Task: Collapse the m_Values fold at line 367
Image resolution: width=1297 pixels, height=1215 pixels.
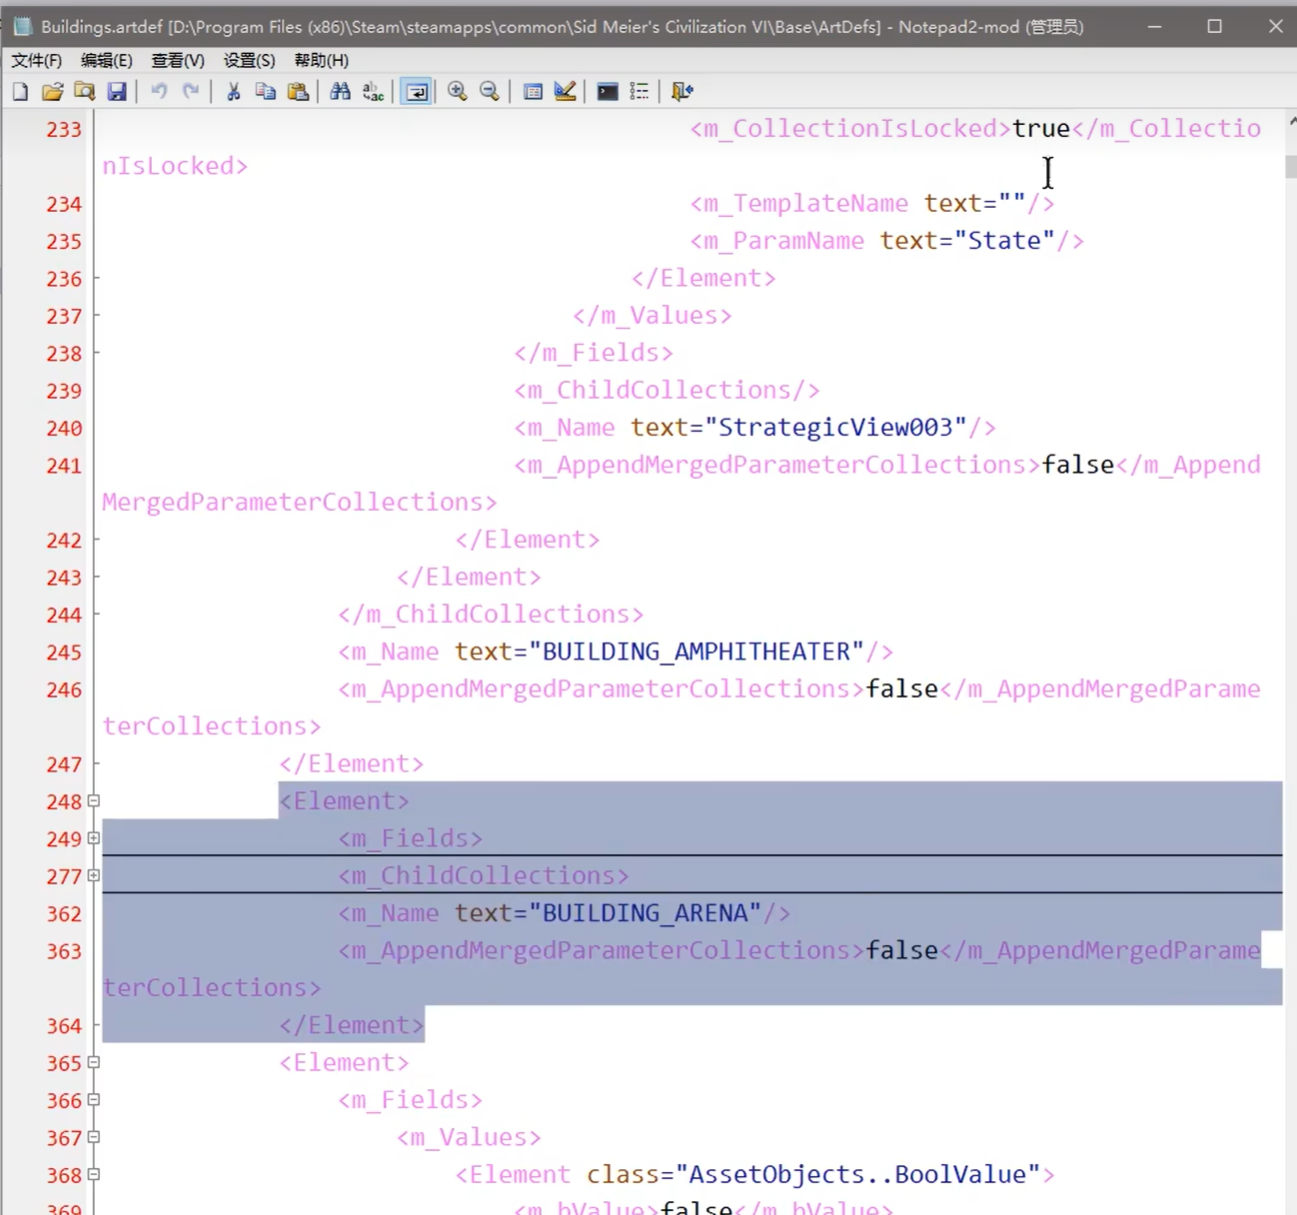Action: 94,1137
